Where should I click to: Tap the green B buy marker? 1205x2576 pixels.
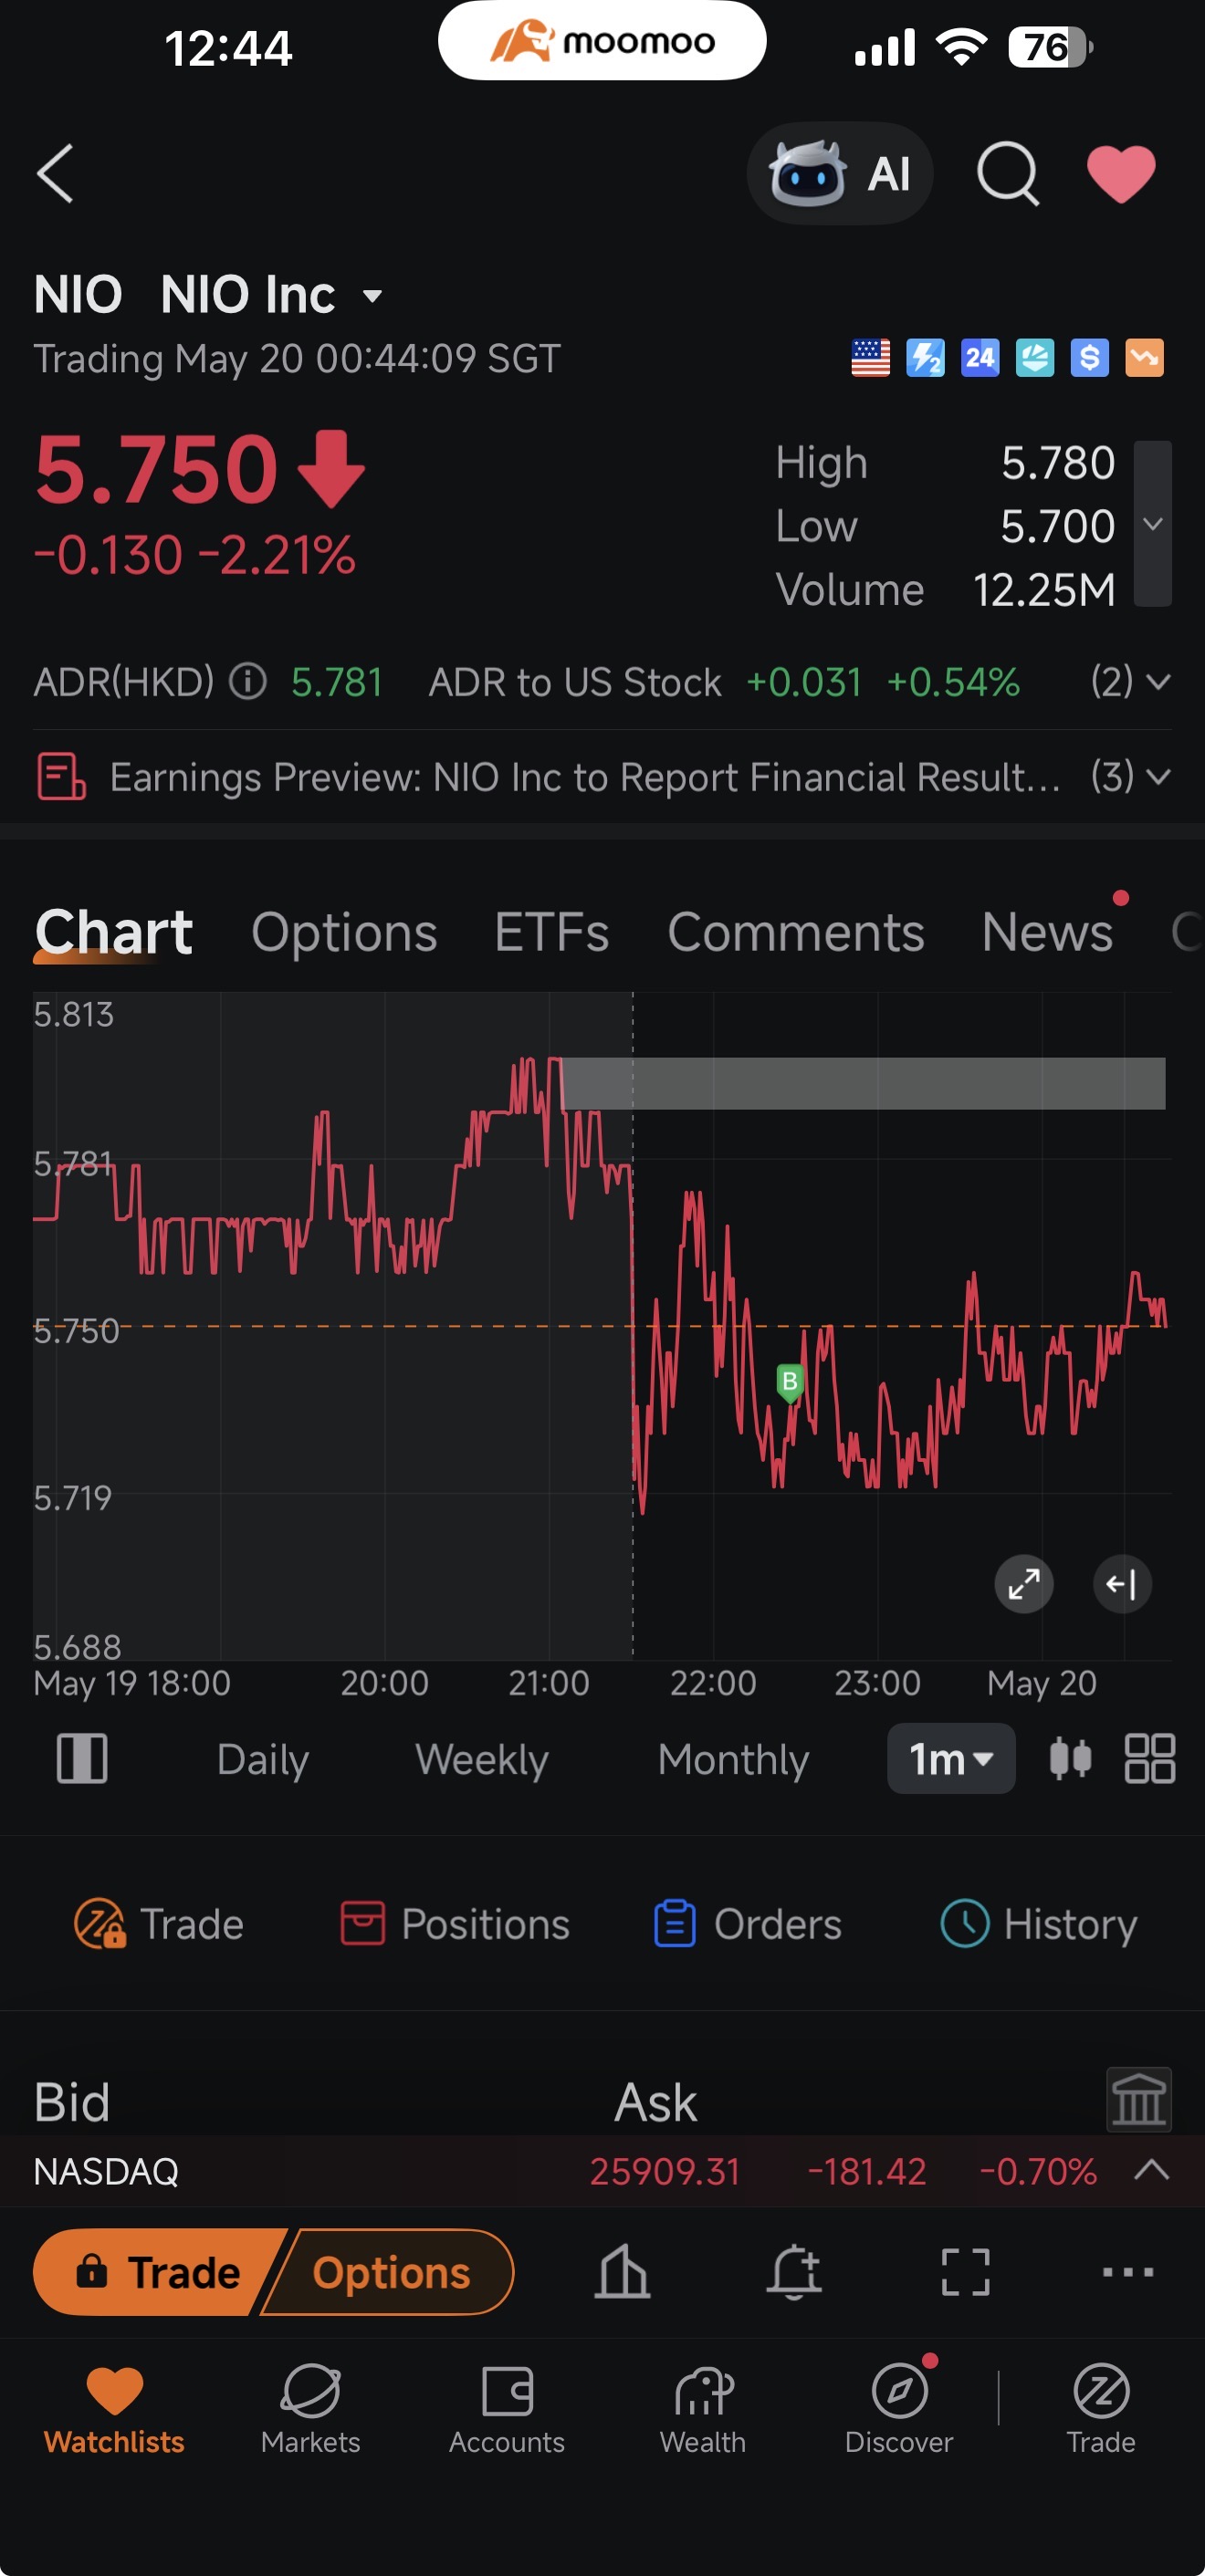tap(789, 1382)
